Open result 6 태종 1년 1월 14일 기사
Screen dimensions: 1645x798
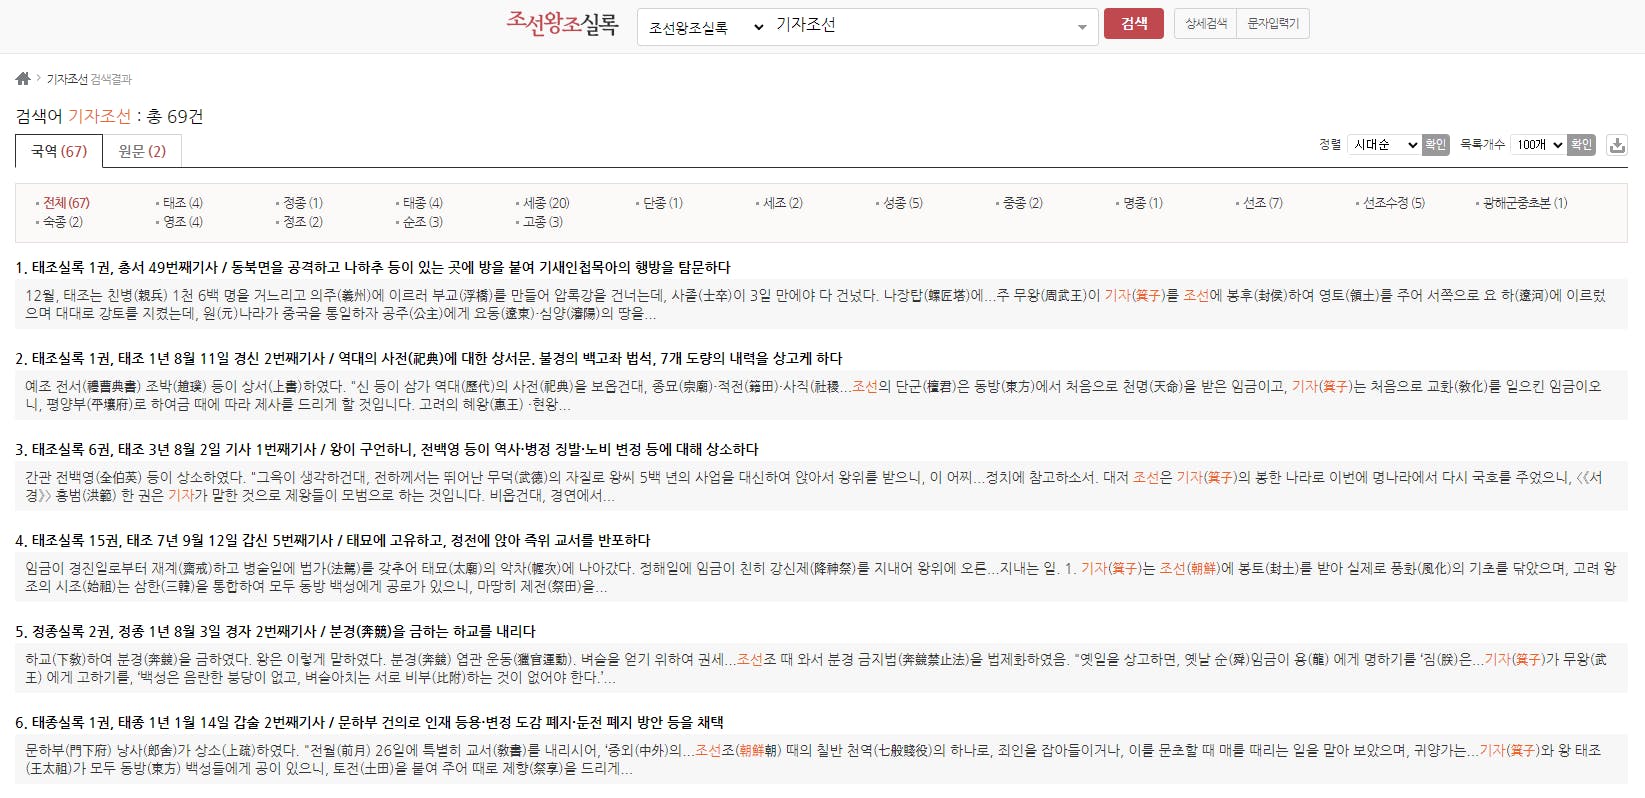369,722
